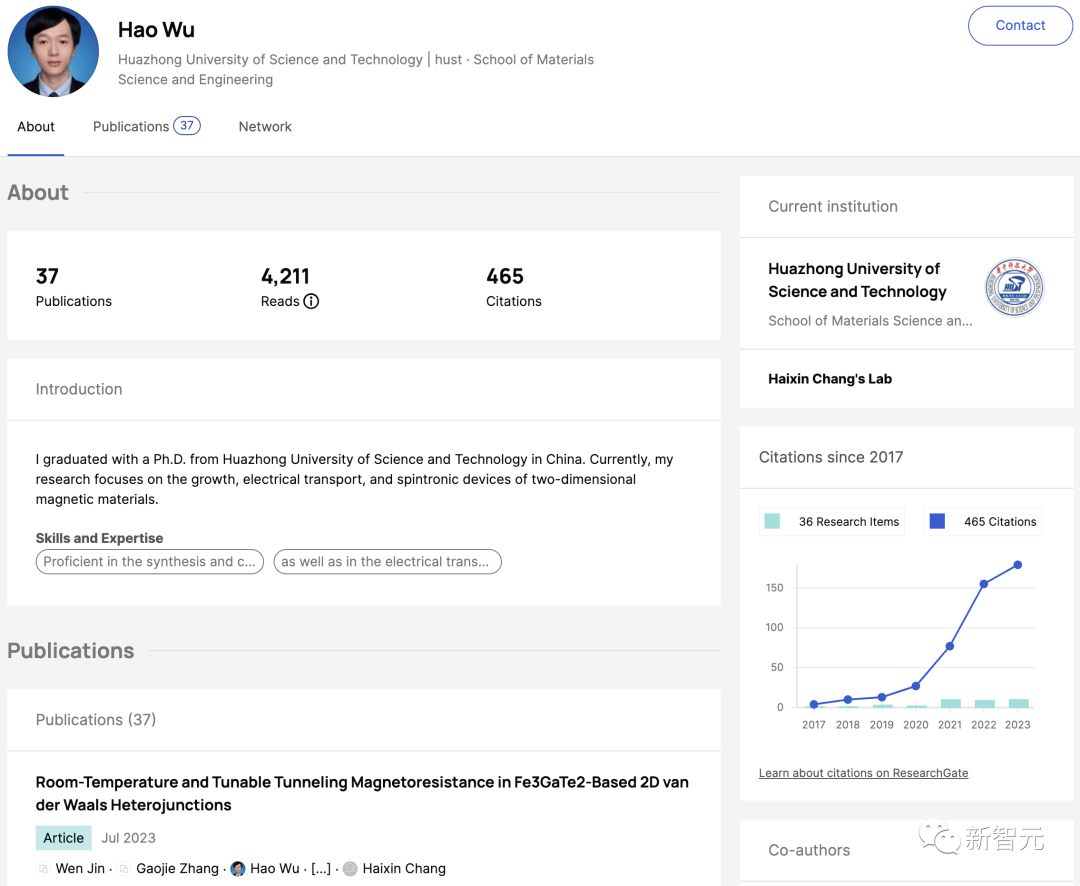Select the 'as well as in the electrical' skill tag

click(x=387, y=562)
